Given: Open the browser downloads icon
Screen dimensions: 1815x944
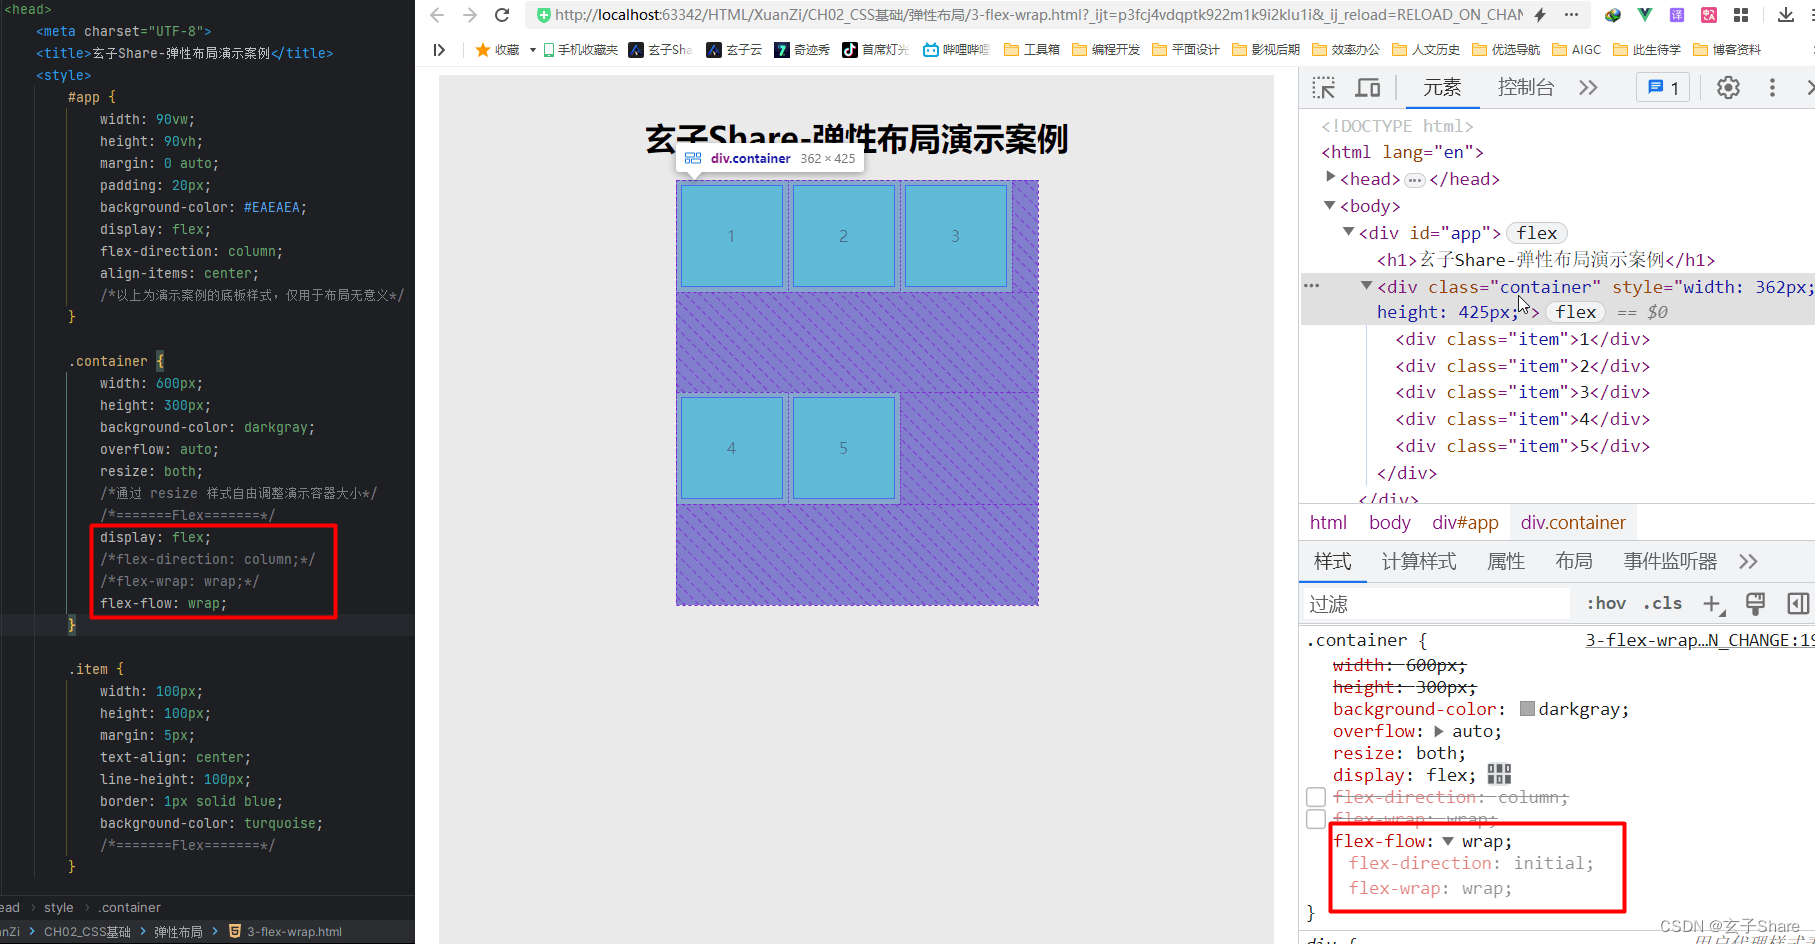Looking at the screenshot, I should tap(1786, 15).
